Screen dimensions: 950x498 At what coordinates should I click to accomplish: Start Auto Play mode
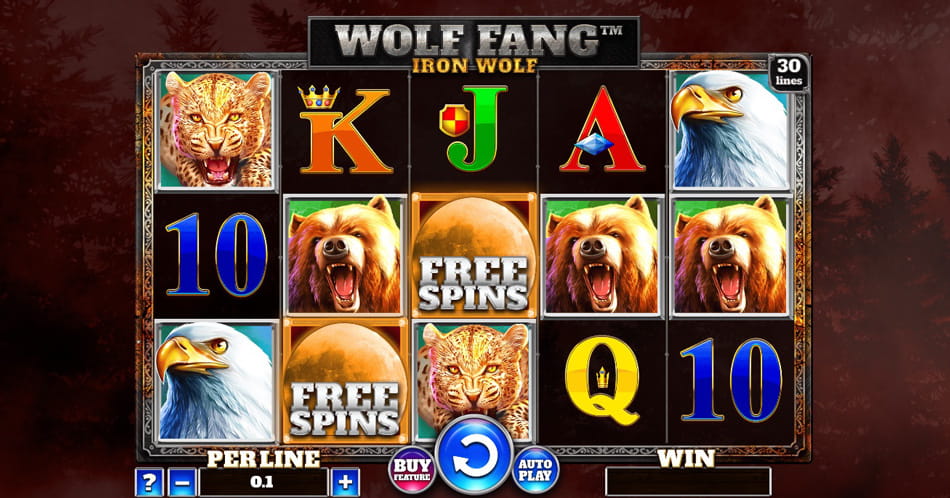coord(536,470)
